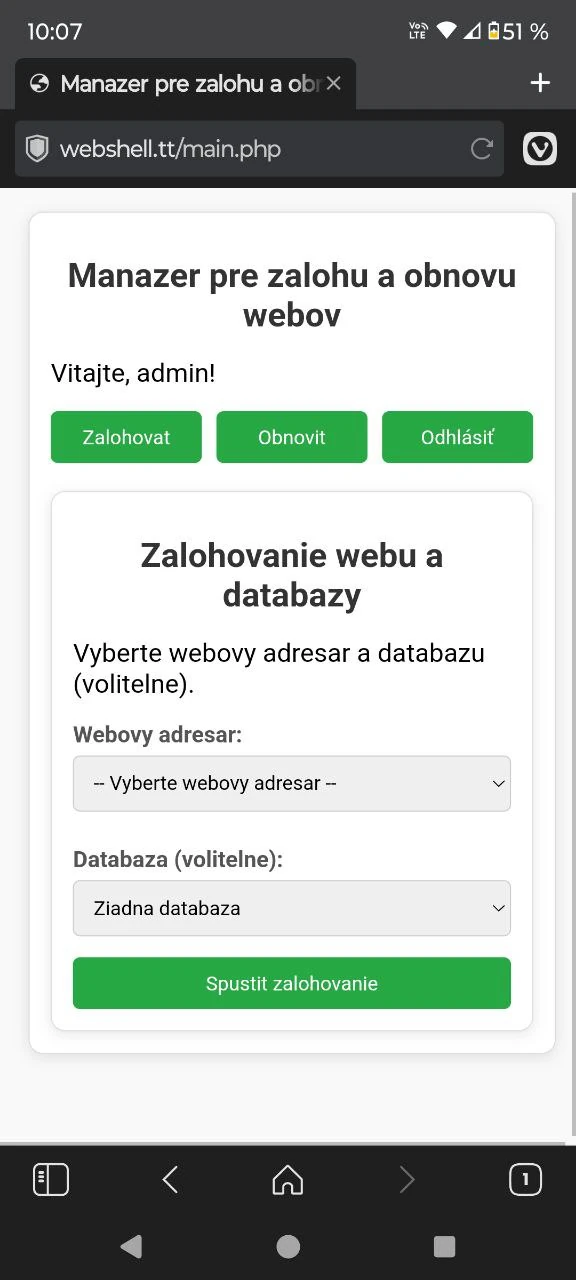Tap the Android home circle button
Screen dimensions: 576x1280
point(288,1246)
